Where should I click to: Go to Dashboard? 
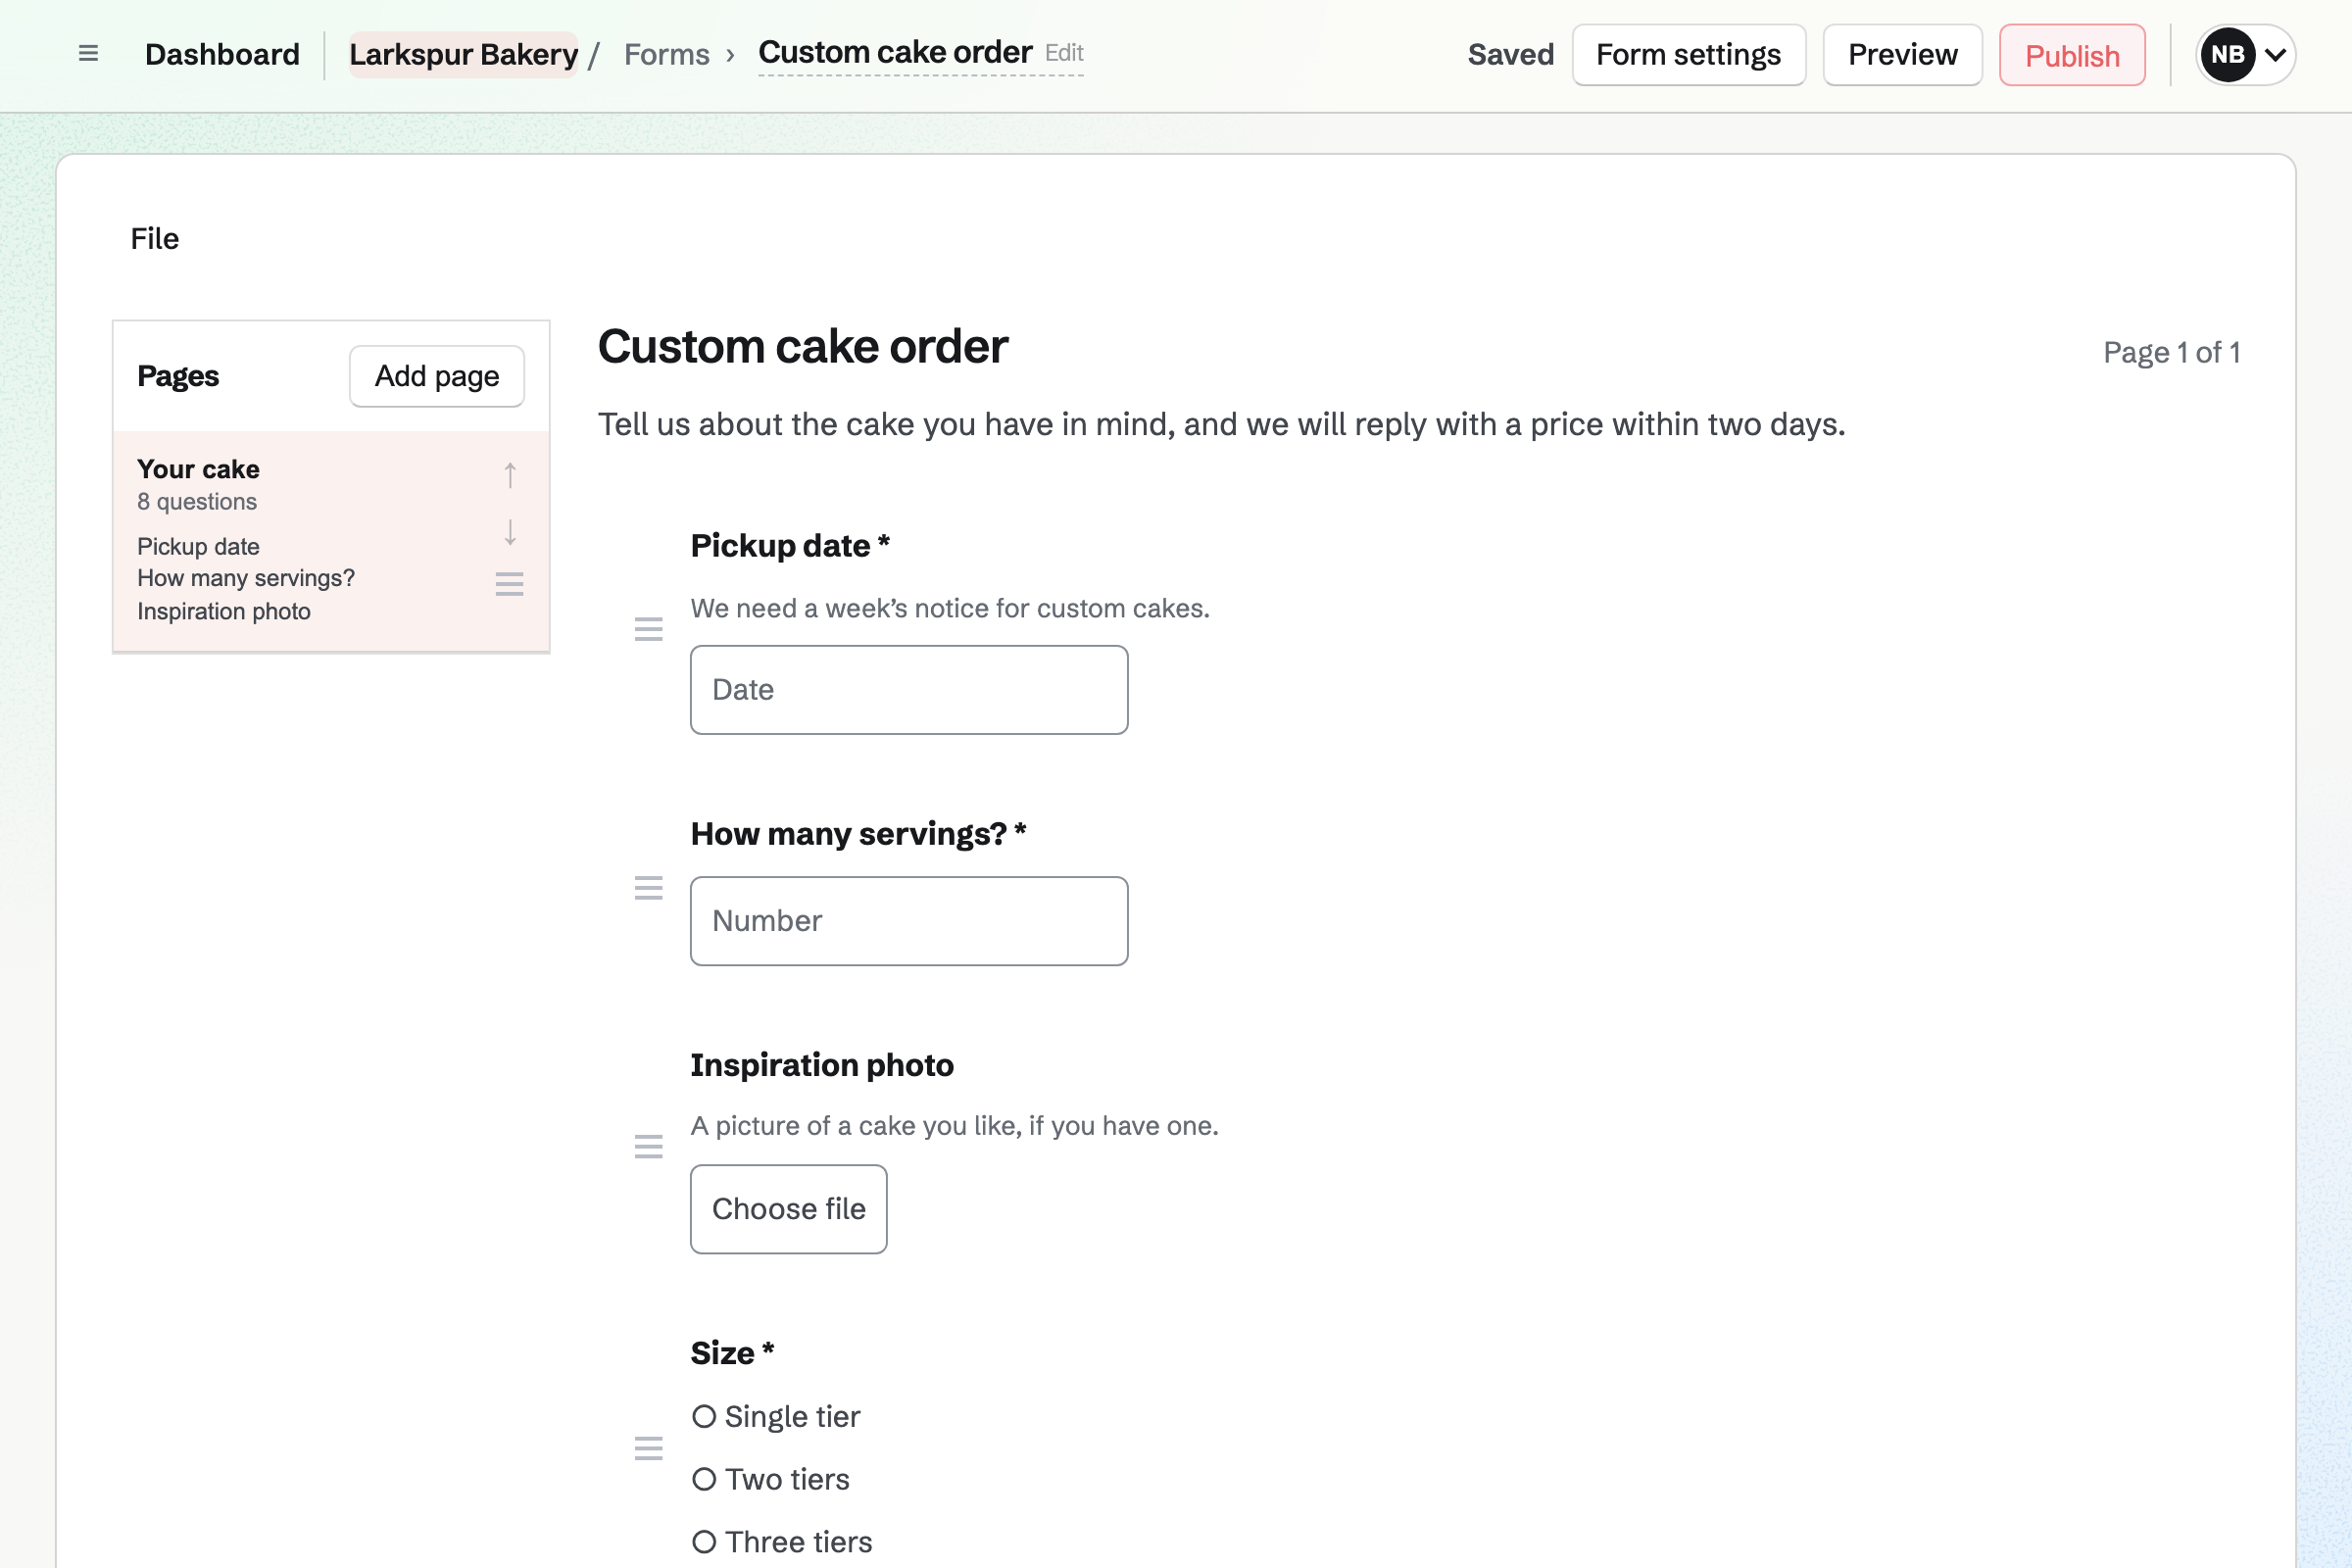coord(222,55)
